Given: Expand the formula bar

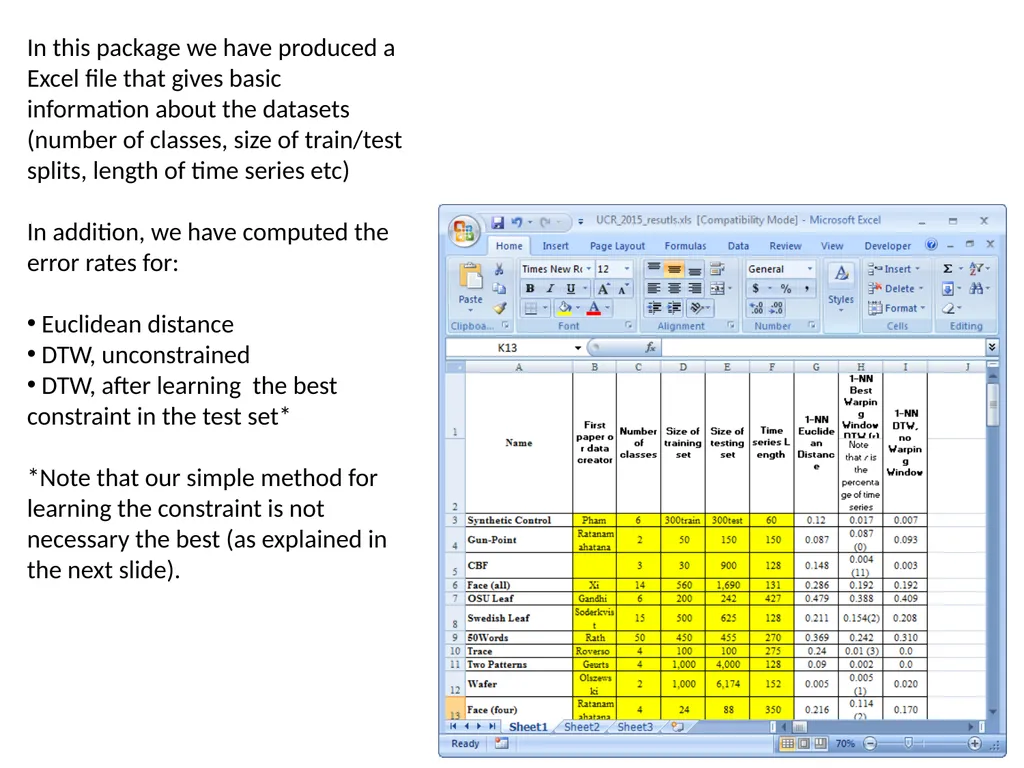Looking at the screenshot, I should point(992,347).
